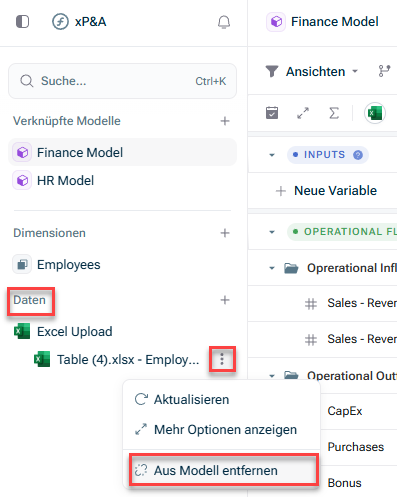The height and width of the screenshot is (497, 397).
Task: Collapse the INPUTS section arrow
Action: coord(272,155)
